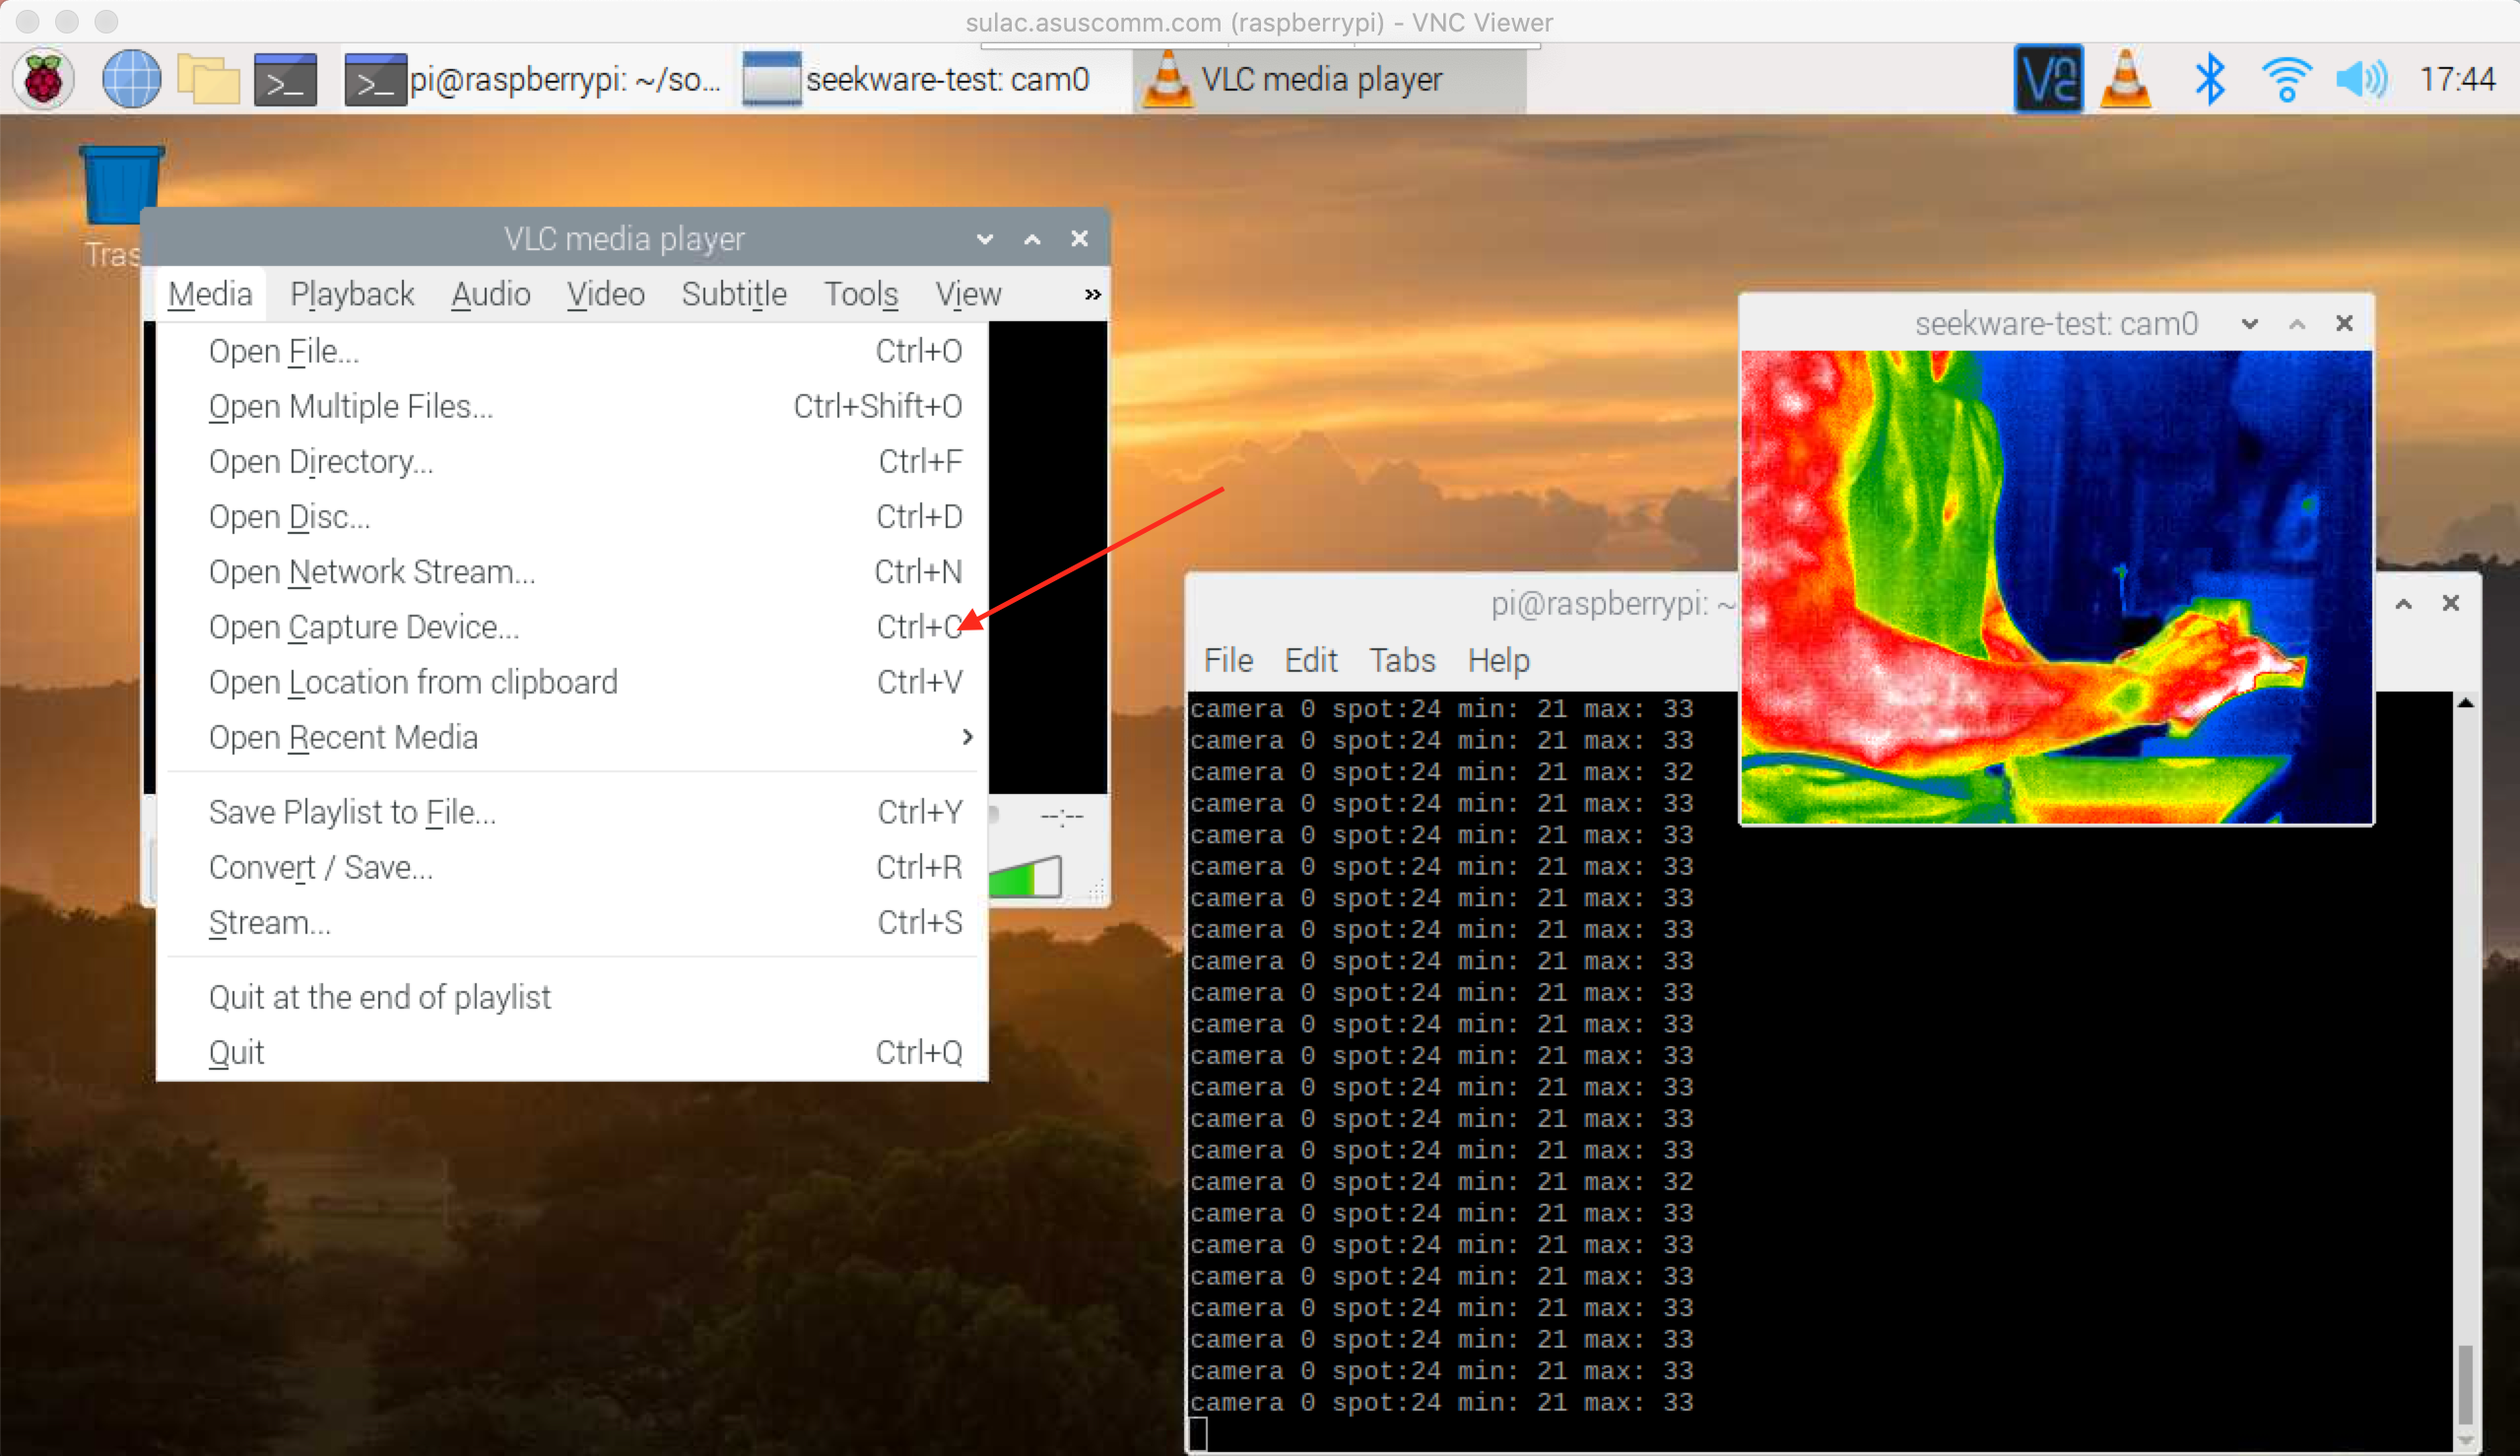Toggle Quit at the end of playlist

[x=572, y=997]
